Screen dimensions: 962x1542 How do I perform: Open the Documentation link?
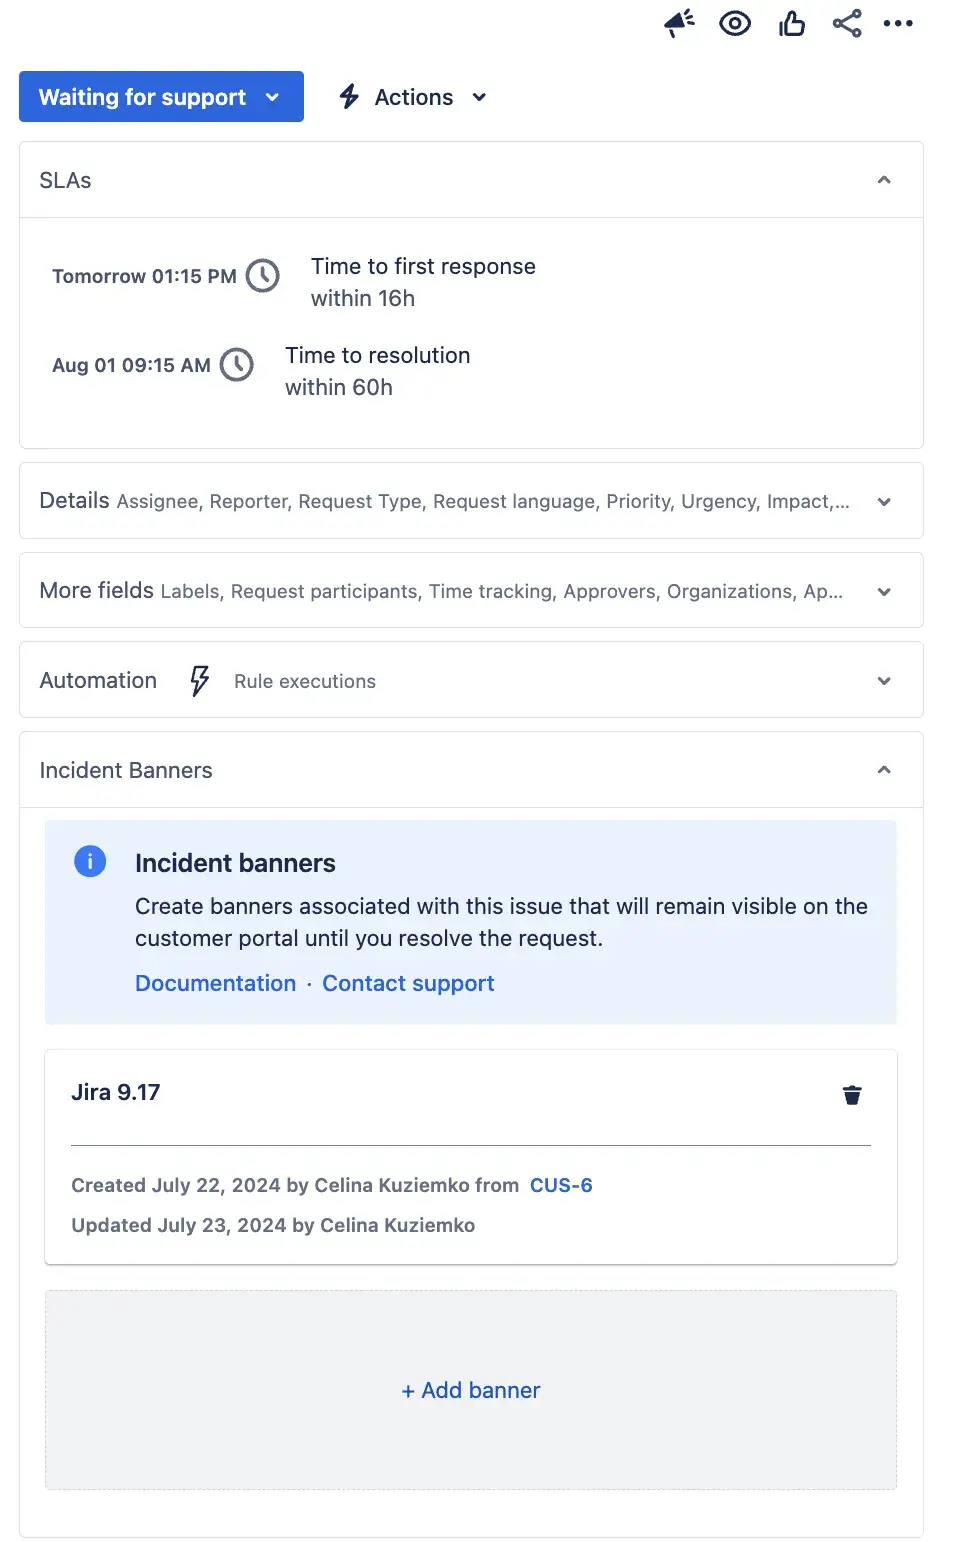click(x=216, y=984)
